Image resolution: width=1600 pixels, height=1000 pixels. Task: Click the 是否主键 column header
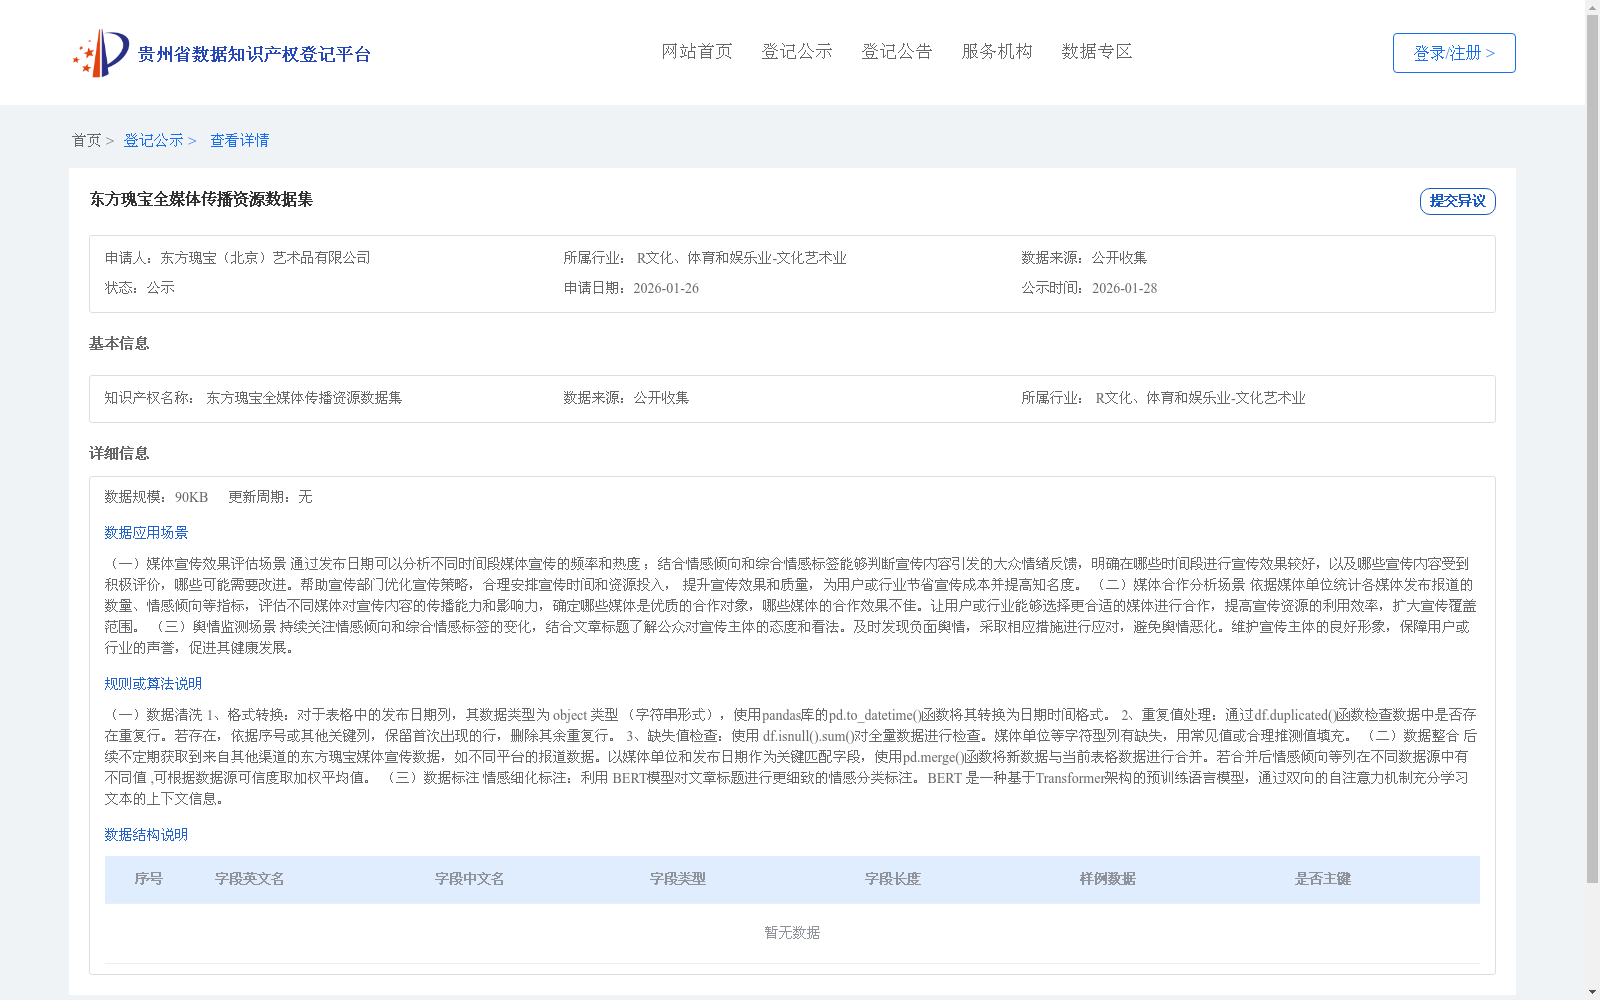click(1322, 879)
